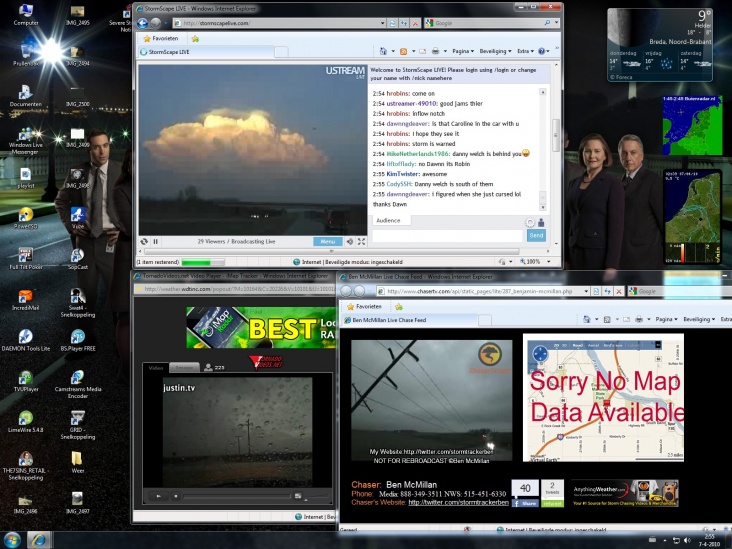The image size is (732, 549).
Task: Open Favorieten in StormScape LIVE window
Action: pos(161,38)
